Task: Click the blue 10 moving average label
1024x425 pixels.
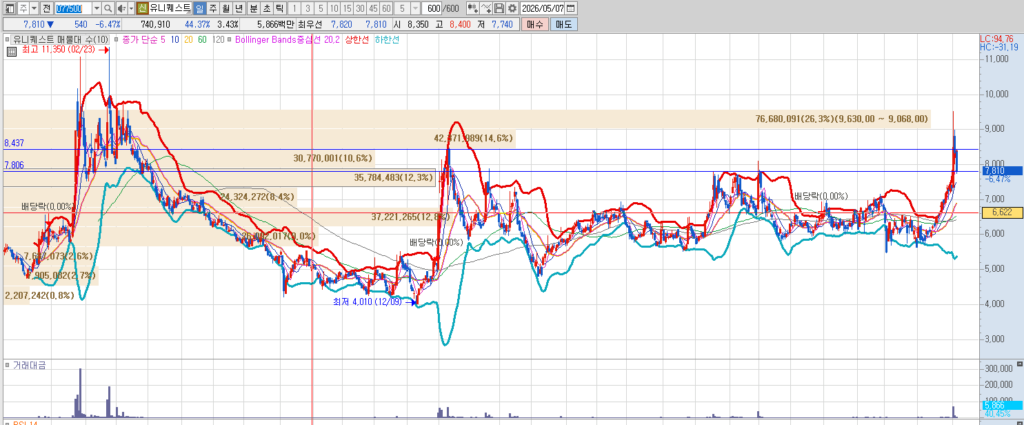Action: tap(174, 39)
